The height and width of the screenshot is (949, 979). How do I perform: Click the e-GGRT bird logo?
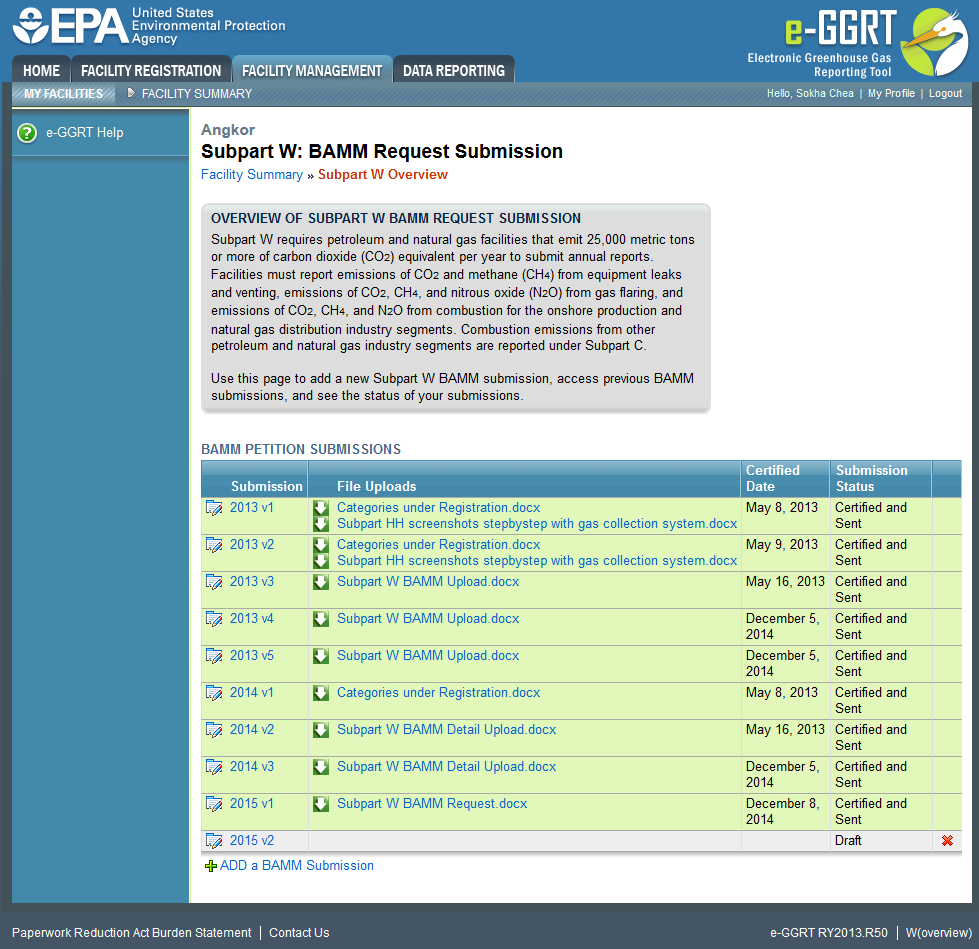click(934, 40)
